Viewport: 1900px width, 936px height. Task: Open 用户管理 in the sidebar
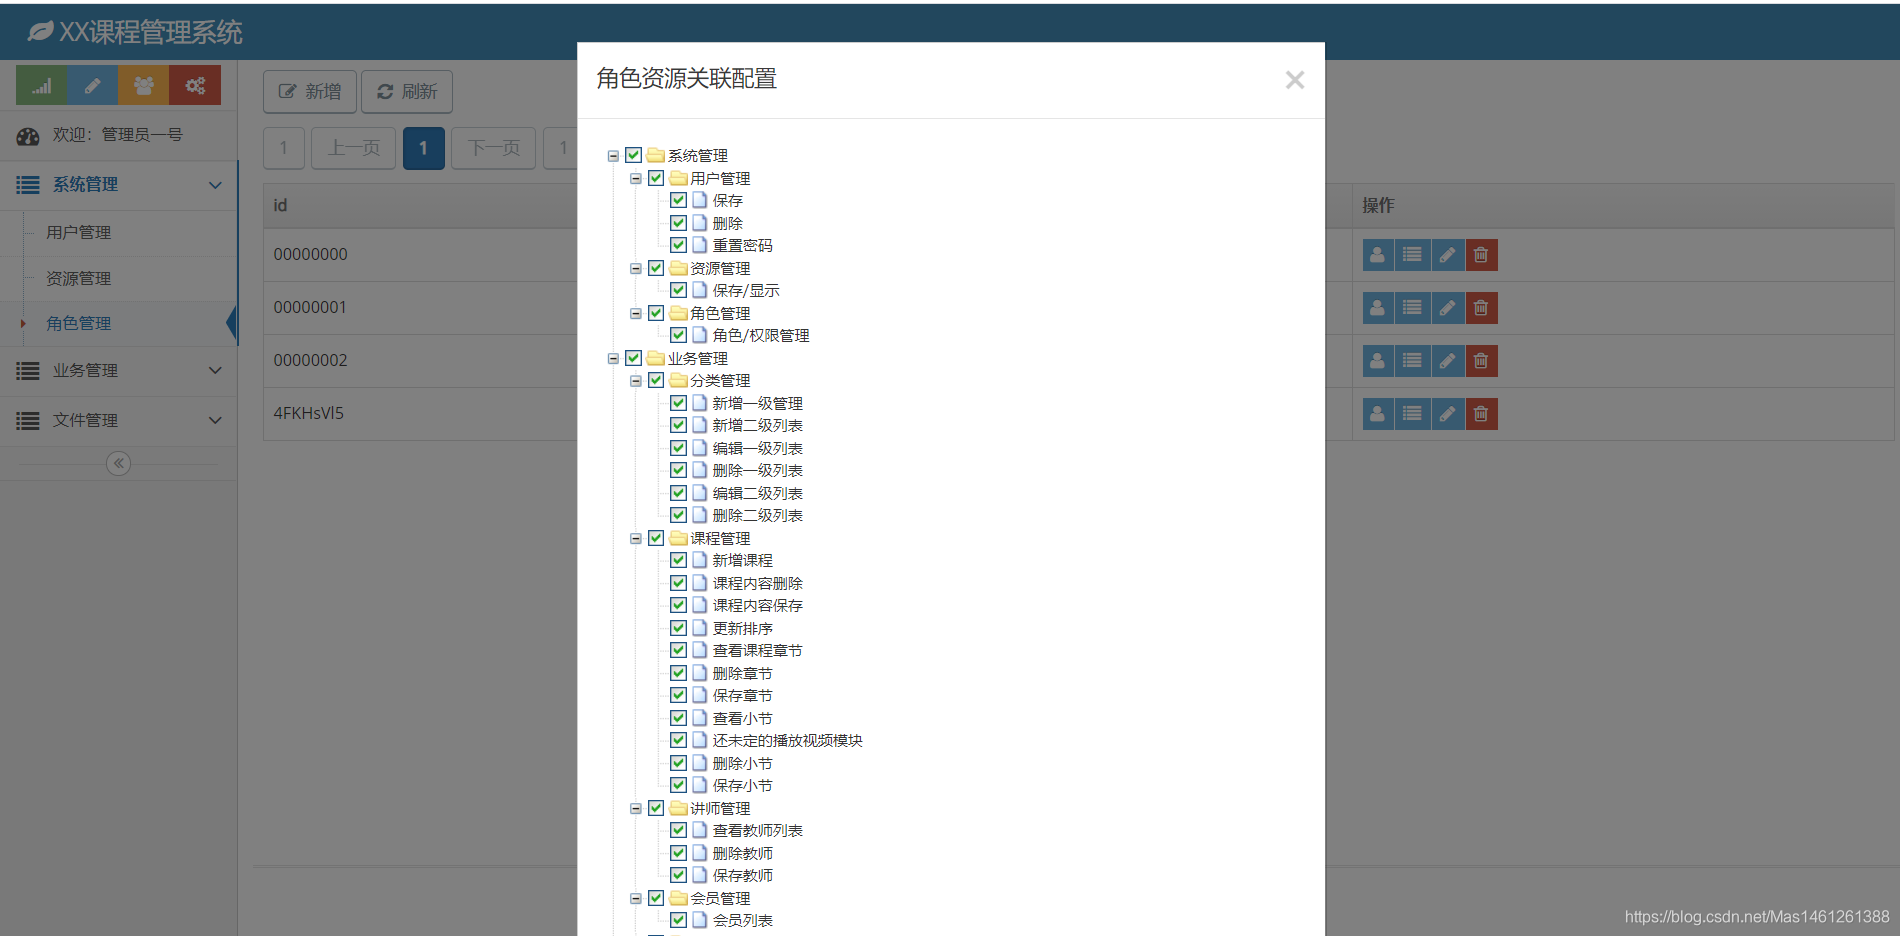79,232
